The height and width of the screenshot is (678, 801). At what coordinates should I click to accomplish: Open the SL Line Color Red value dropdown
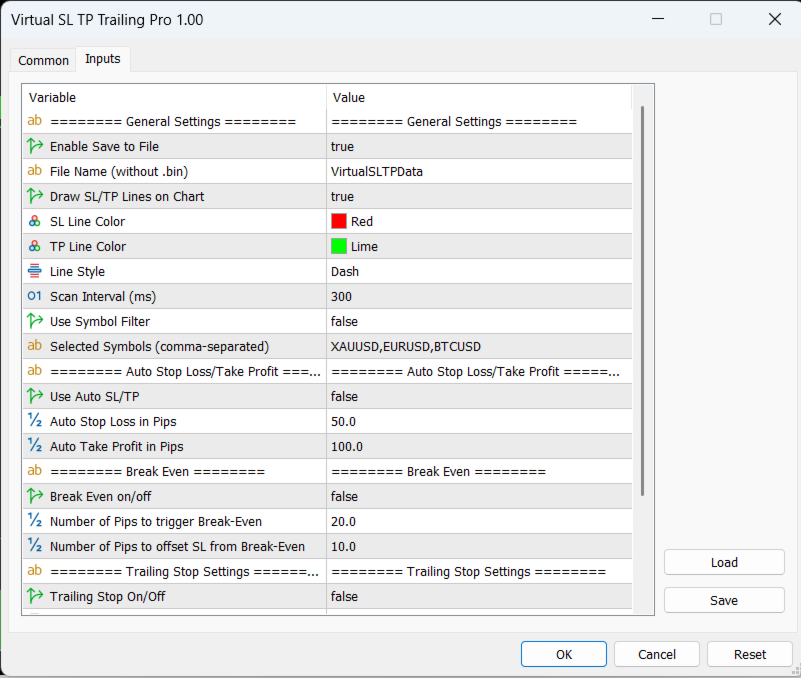pos(479,222)
